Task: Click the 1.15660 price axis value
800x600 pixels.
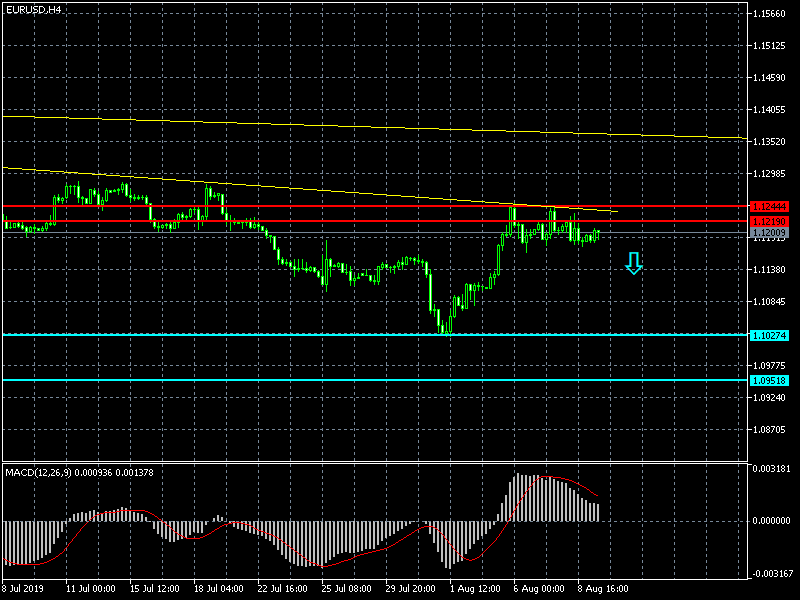Action: click(x=769, y=14)
